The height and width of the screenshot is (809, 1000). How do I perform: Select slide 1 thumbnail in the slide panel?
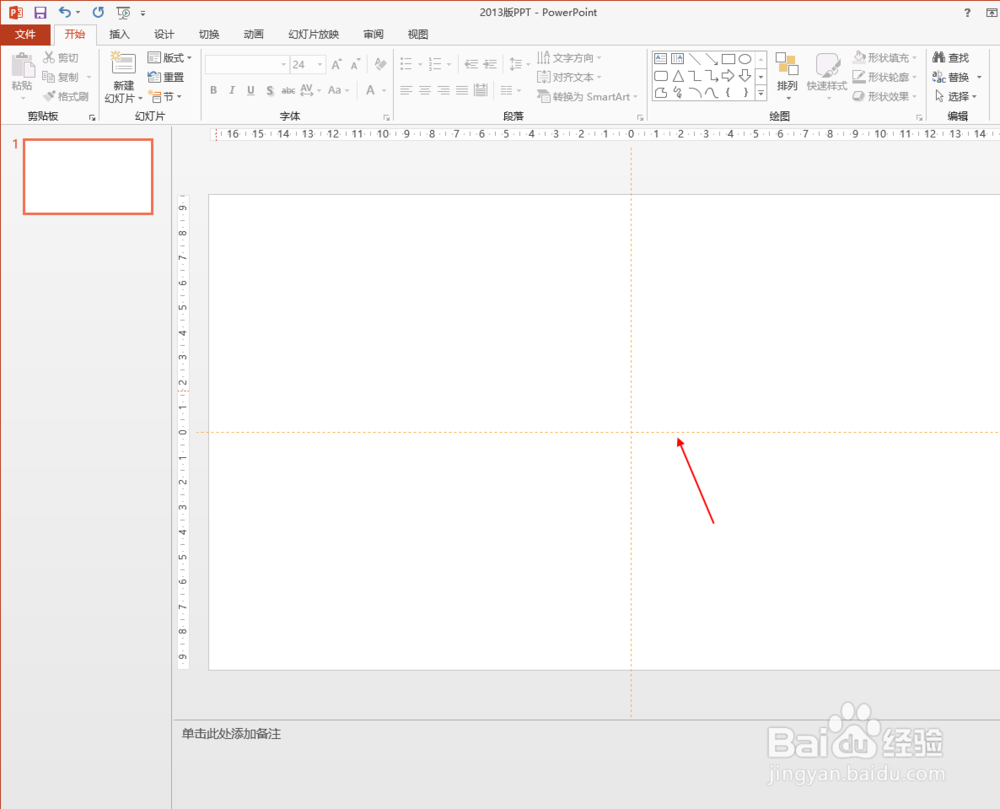click(88, 177)
